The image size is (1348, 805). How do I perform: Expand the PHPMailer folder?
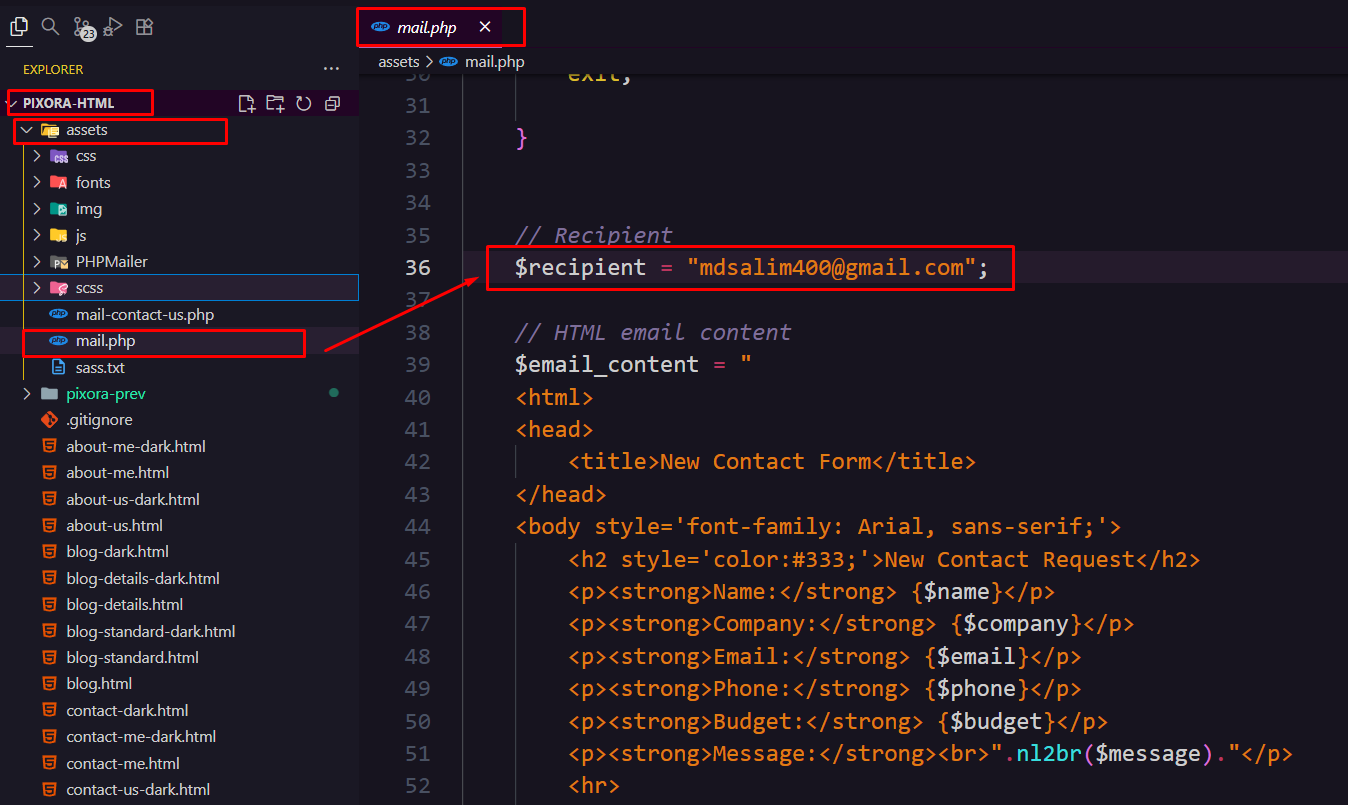tap(111, 261)
